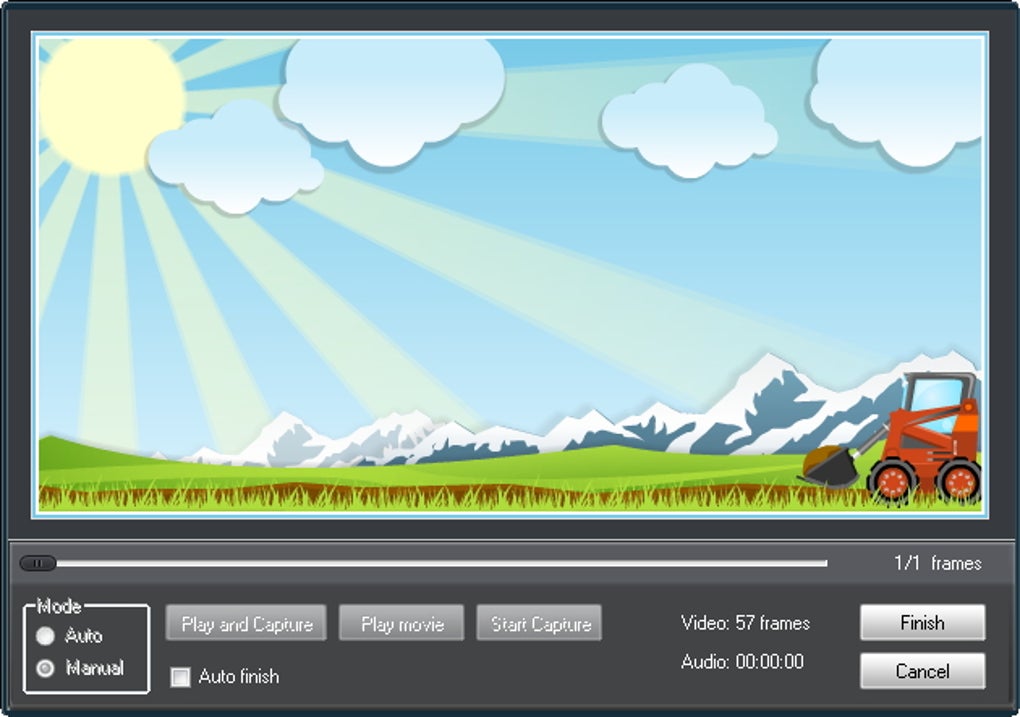Viewport: 1020px width, 717px height.
Task: Click the "Video: 57 frames" label
Action: pos(745,623)
